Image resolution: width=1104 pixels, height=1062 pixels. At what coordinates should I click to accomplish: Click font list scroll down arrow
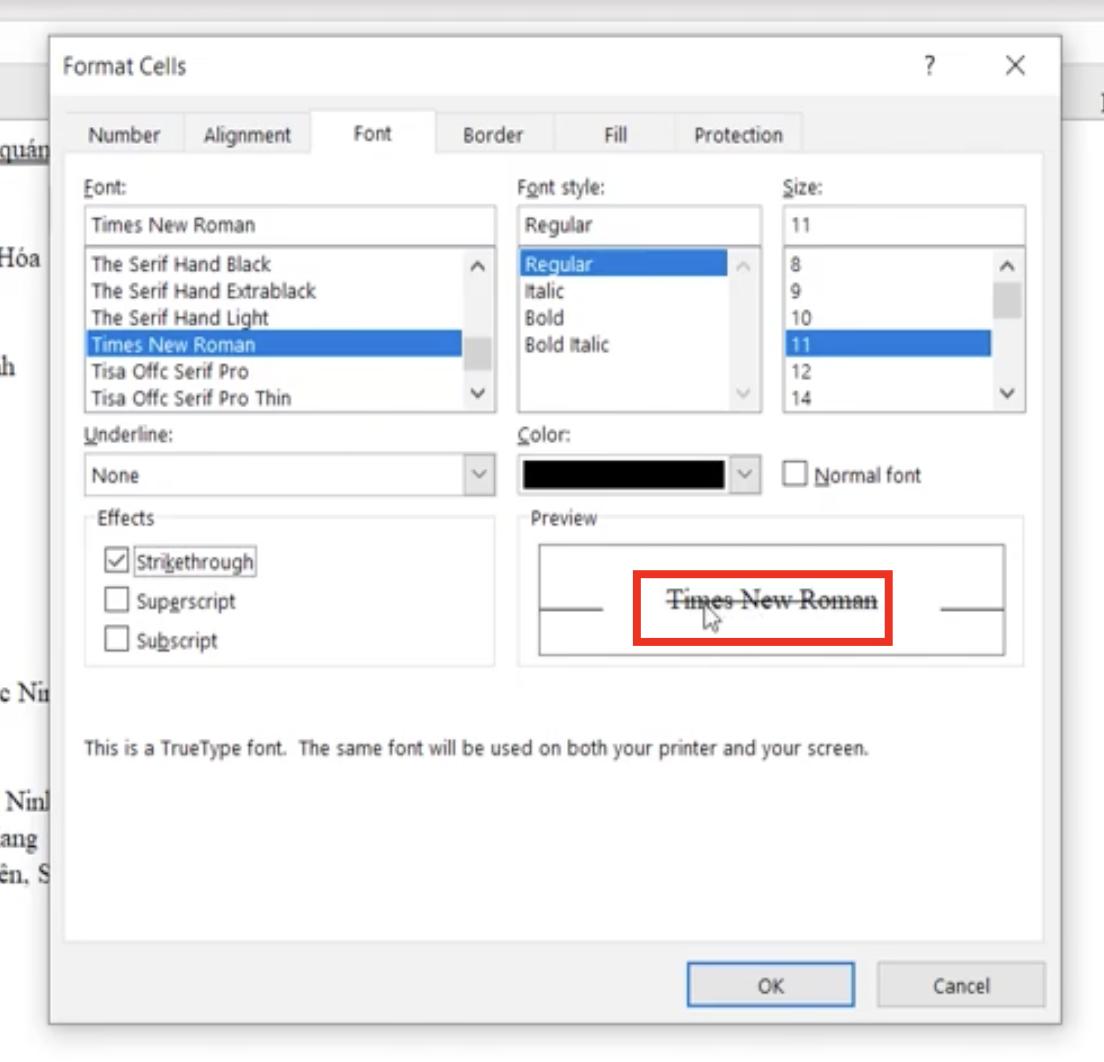(477, 393)
